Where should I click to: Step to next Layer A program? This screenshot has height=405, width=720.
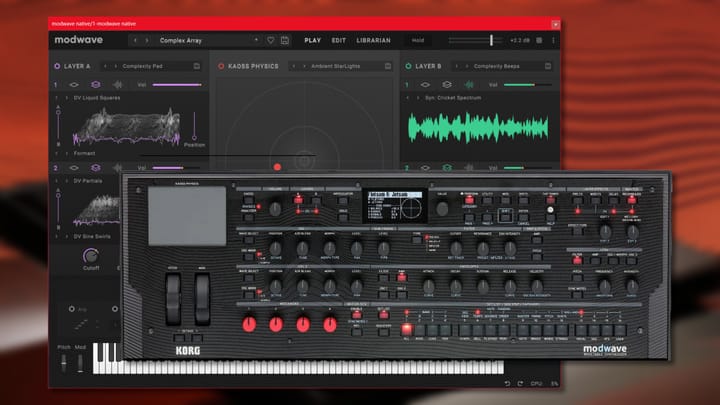point(115,66)
